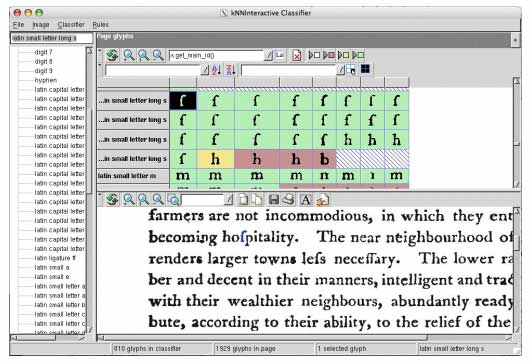This screenshot has height=364, width=530.
Task: Delete selected glyphs with the red X icon
Action: click(296, 55)
